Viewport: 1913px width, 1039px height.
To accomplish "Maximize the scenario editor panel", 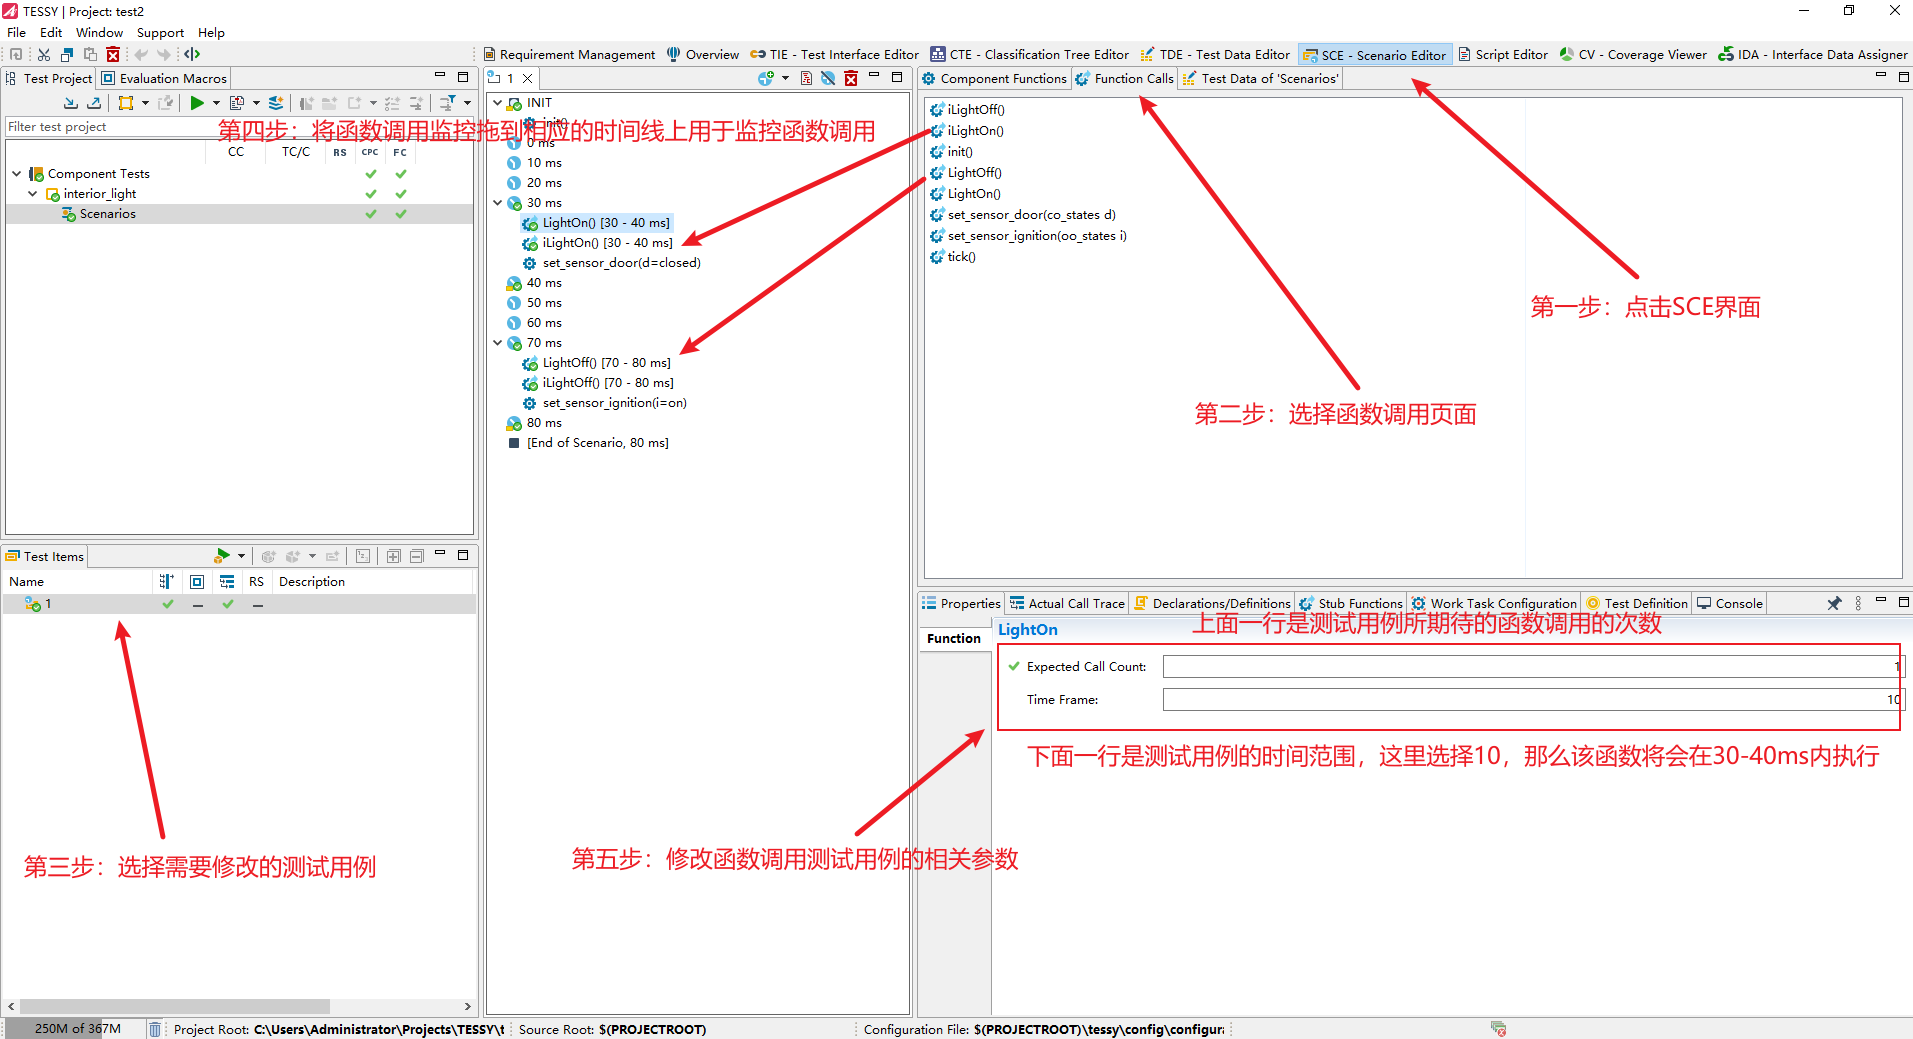I will pyautogui.click(x=897, y=77).
